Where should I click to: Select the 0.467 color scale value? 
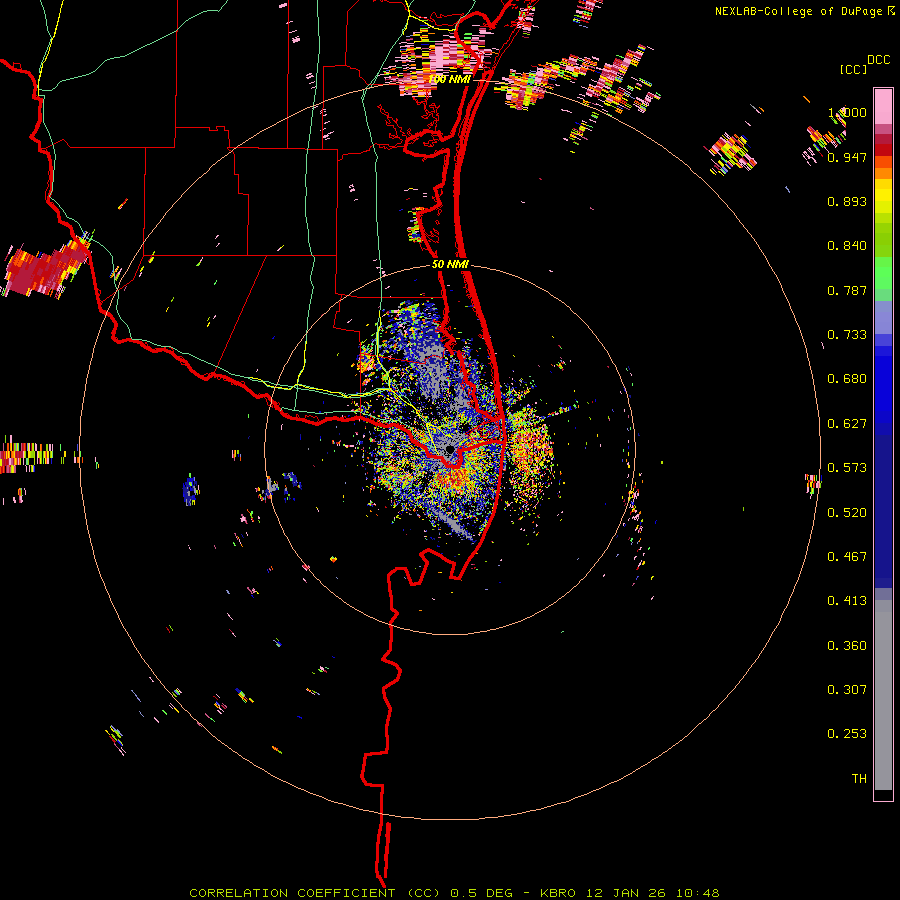pyautogui.click(x=847, y=557)
